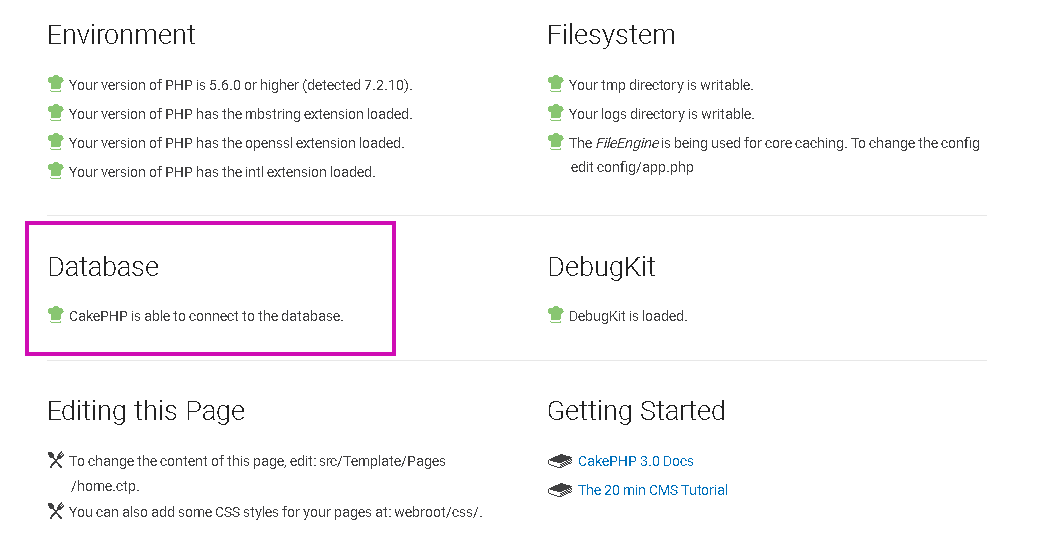Click the green chef hat beside openssl extension line
The width and height of the screenshot is (1040, 551).
coord(56,142)
